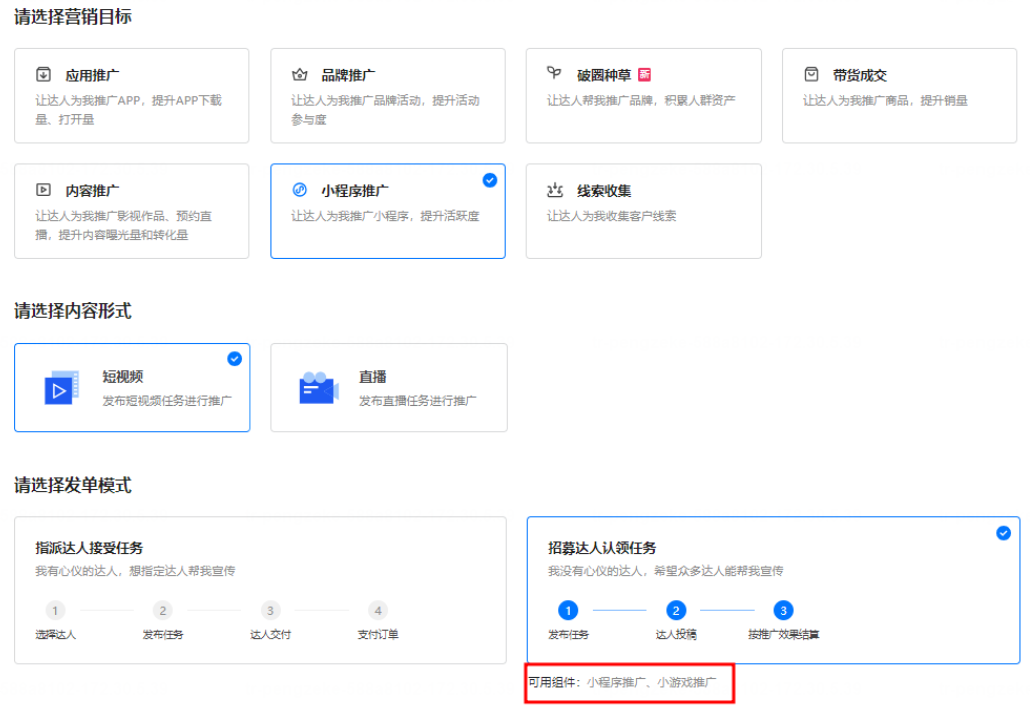Screen dimensions: 1030x713
Task: Select 品牌推广 as the marketing goal
Action: coord(388,95)
